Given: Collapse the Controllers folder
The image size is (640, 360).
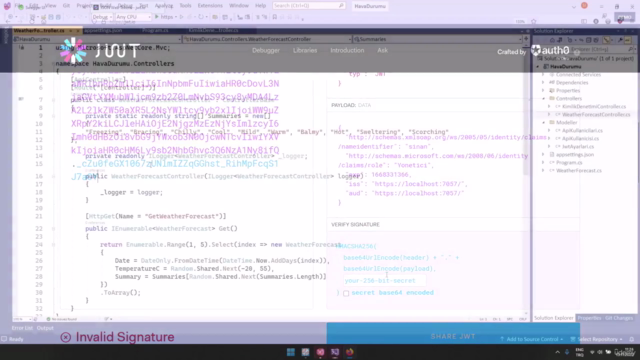Looking at the screenshot, I should [x=543, y=98].
